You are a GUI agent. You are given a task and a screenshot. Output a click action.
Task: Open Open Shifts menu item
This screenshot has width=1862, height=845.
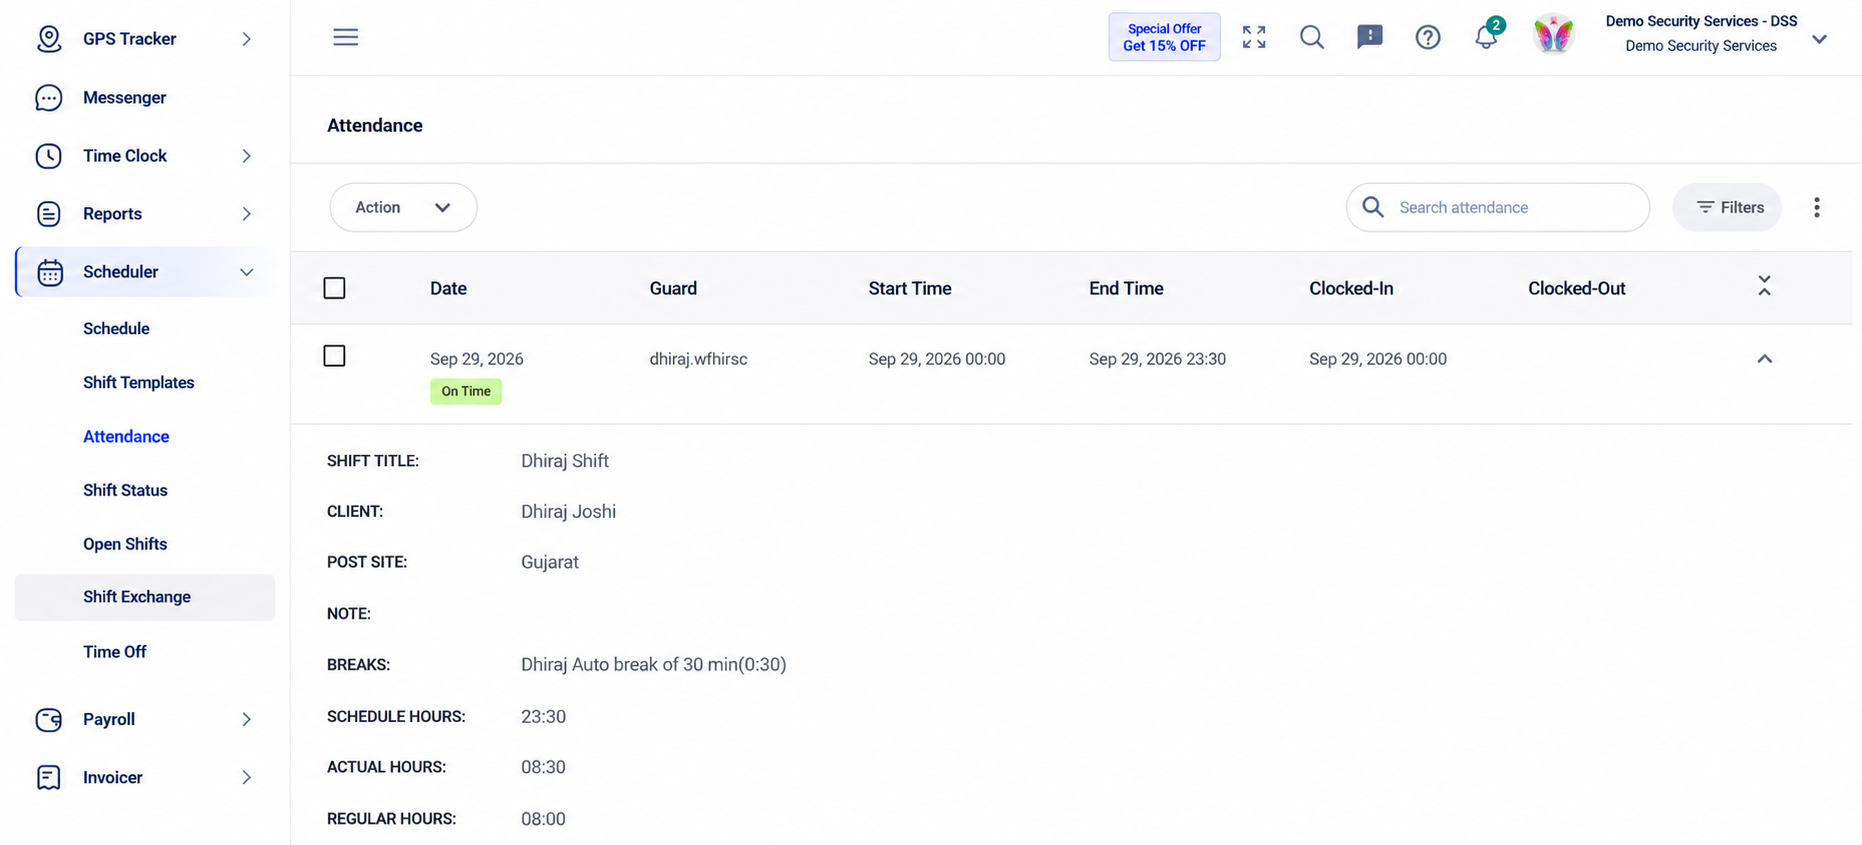coord(125,545)
